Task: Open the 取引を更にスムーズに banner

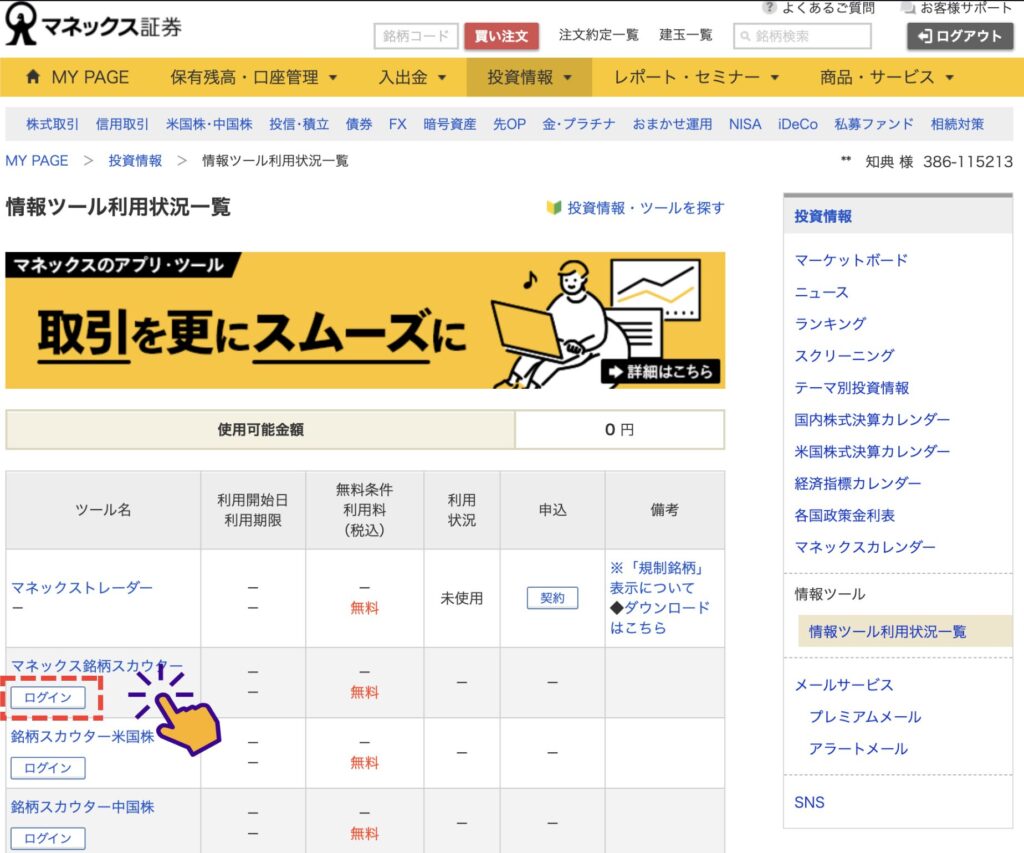Action: pos(365,321)
